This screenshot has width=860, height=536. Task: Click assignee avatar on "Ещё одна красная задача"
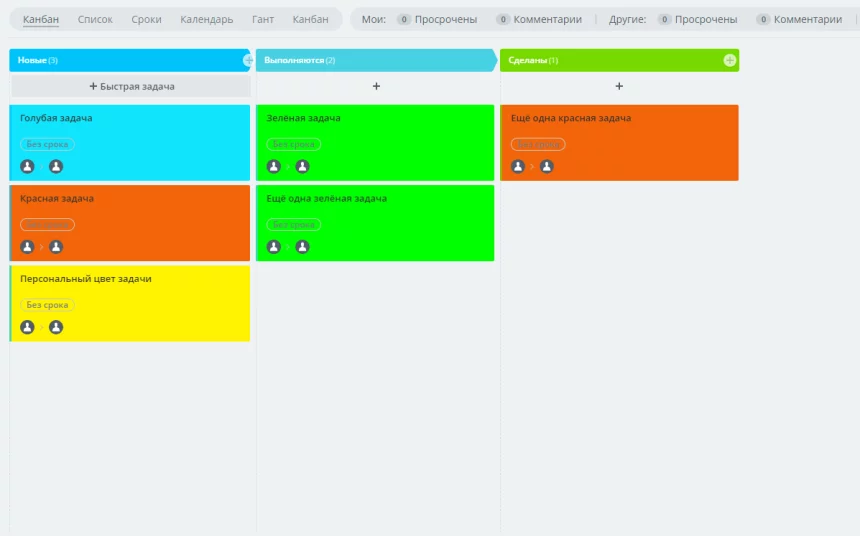pos(546,167)
